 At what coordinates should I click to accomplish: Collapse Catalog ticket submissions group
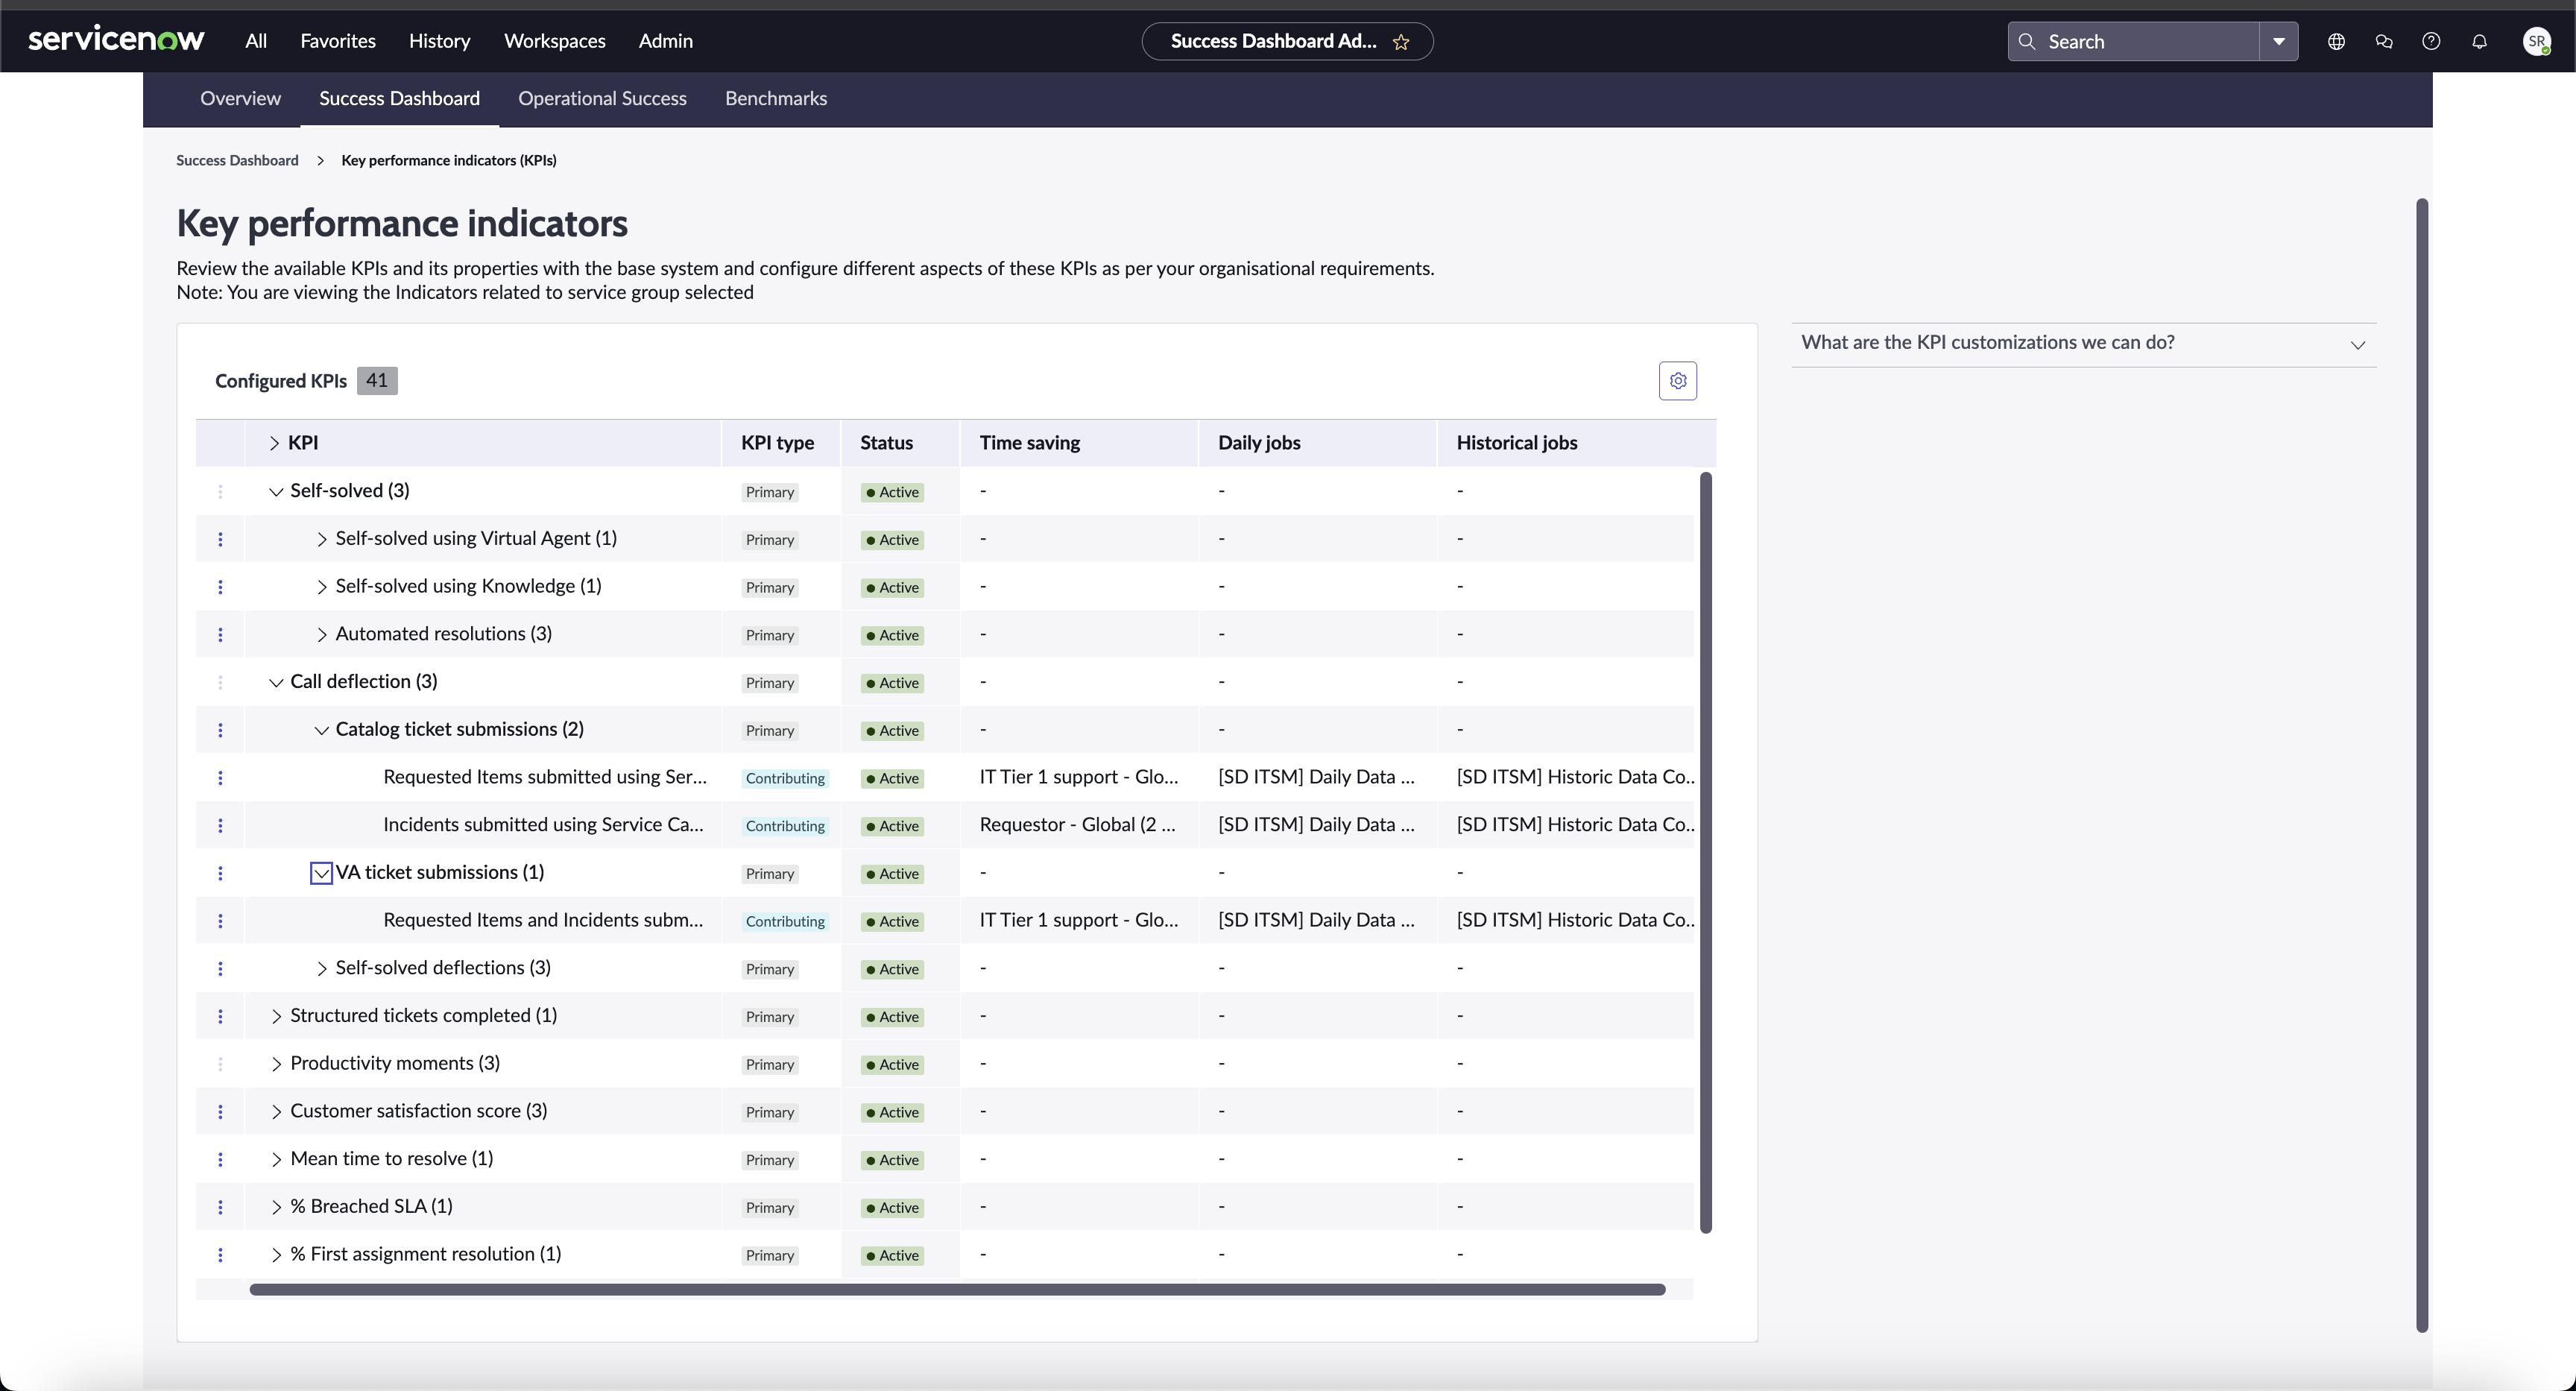tap(321, 731)
